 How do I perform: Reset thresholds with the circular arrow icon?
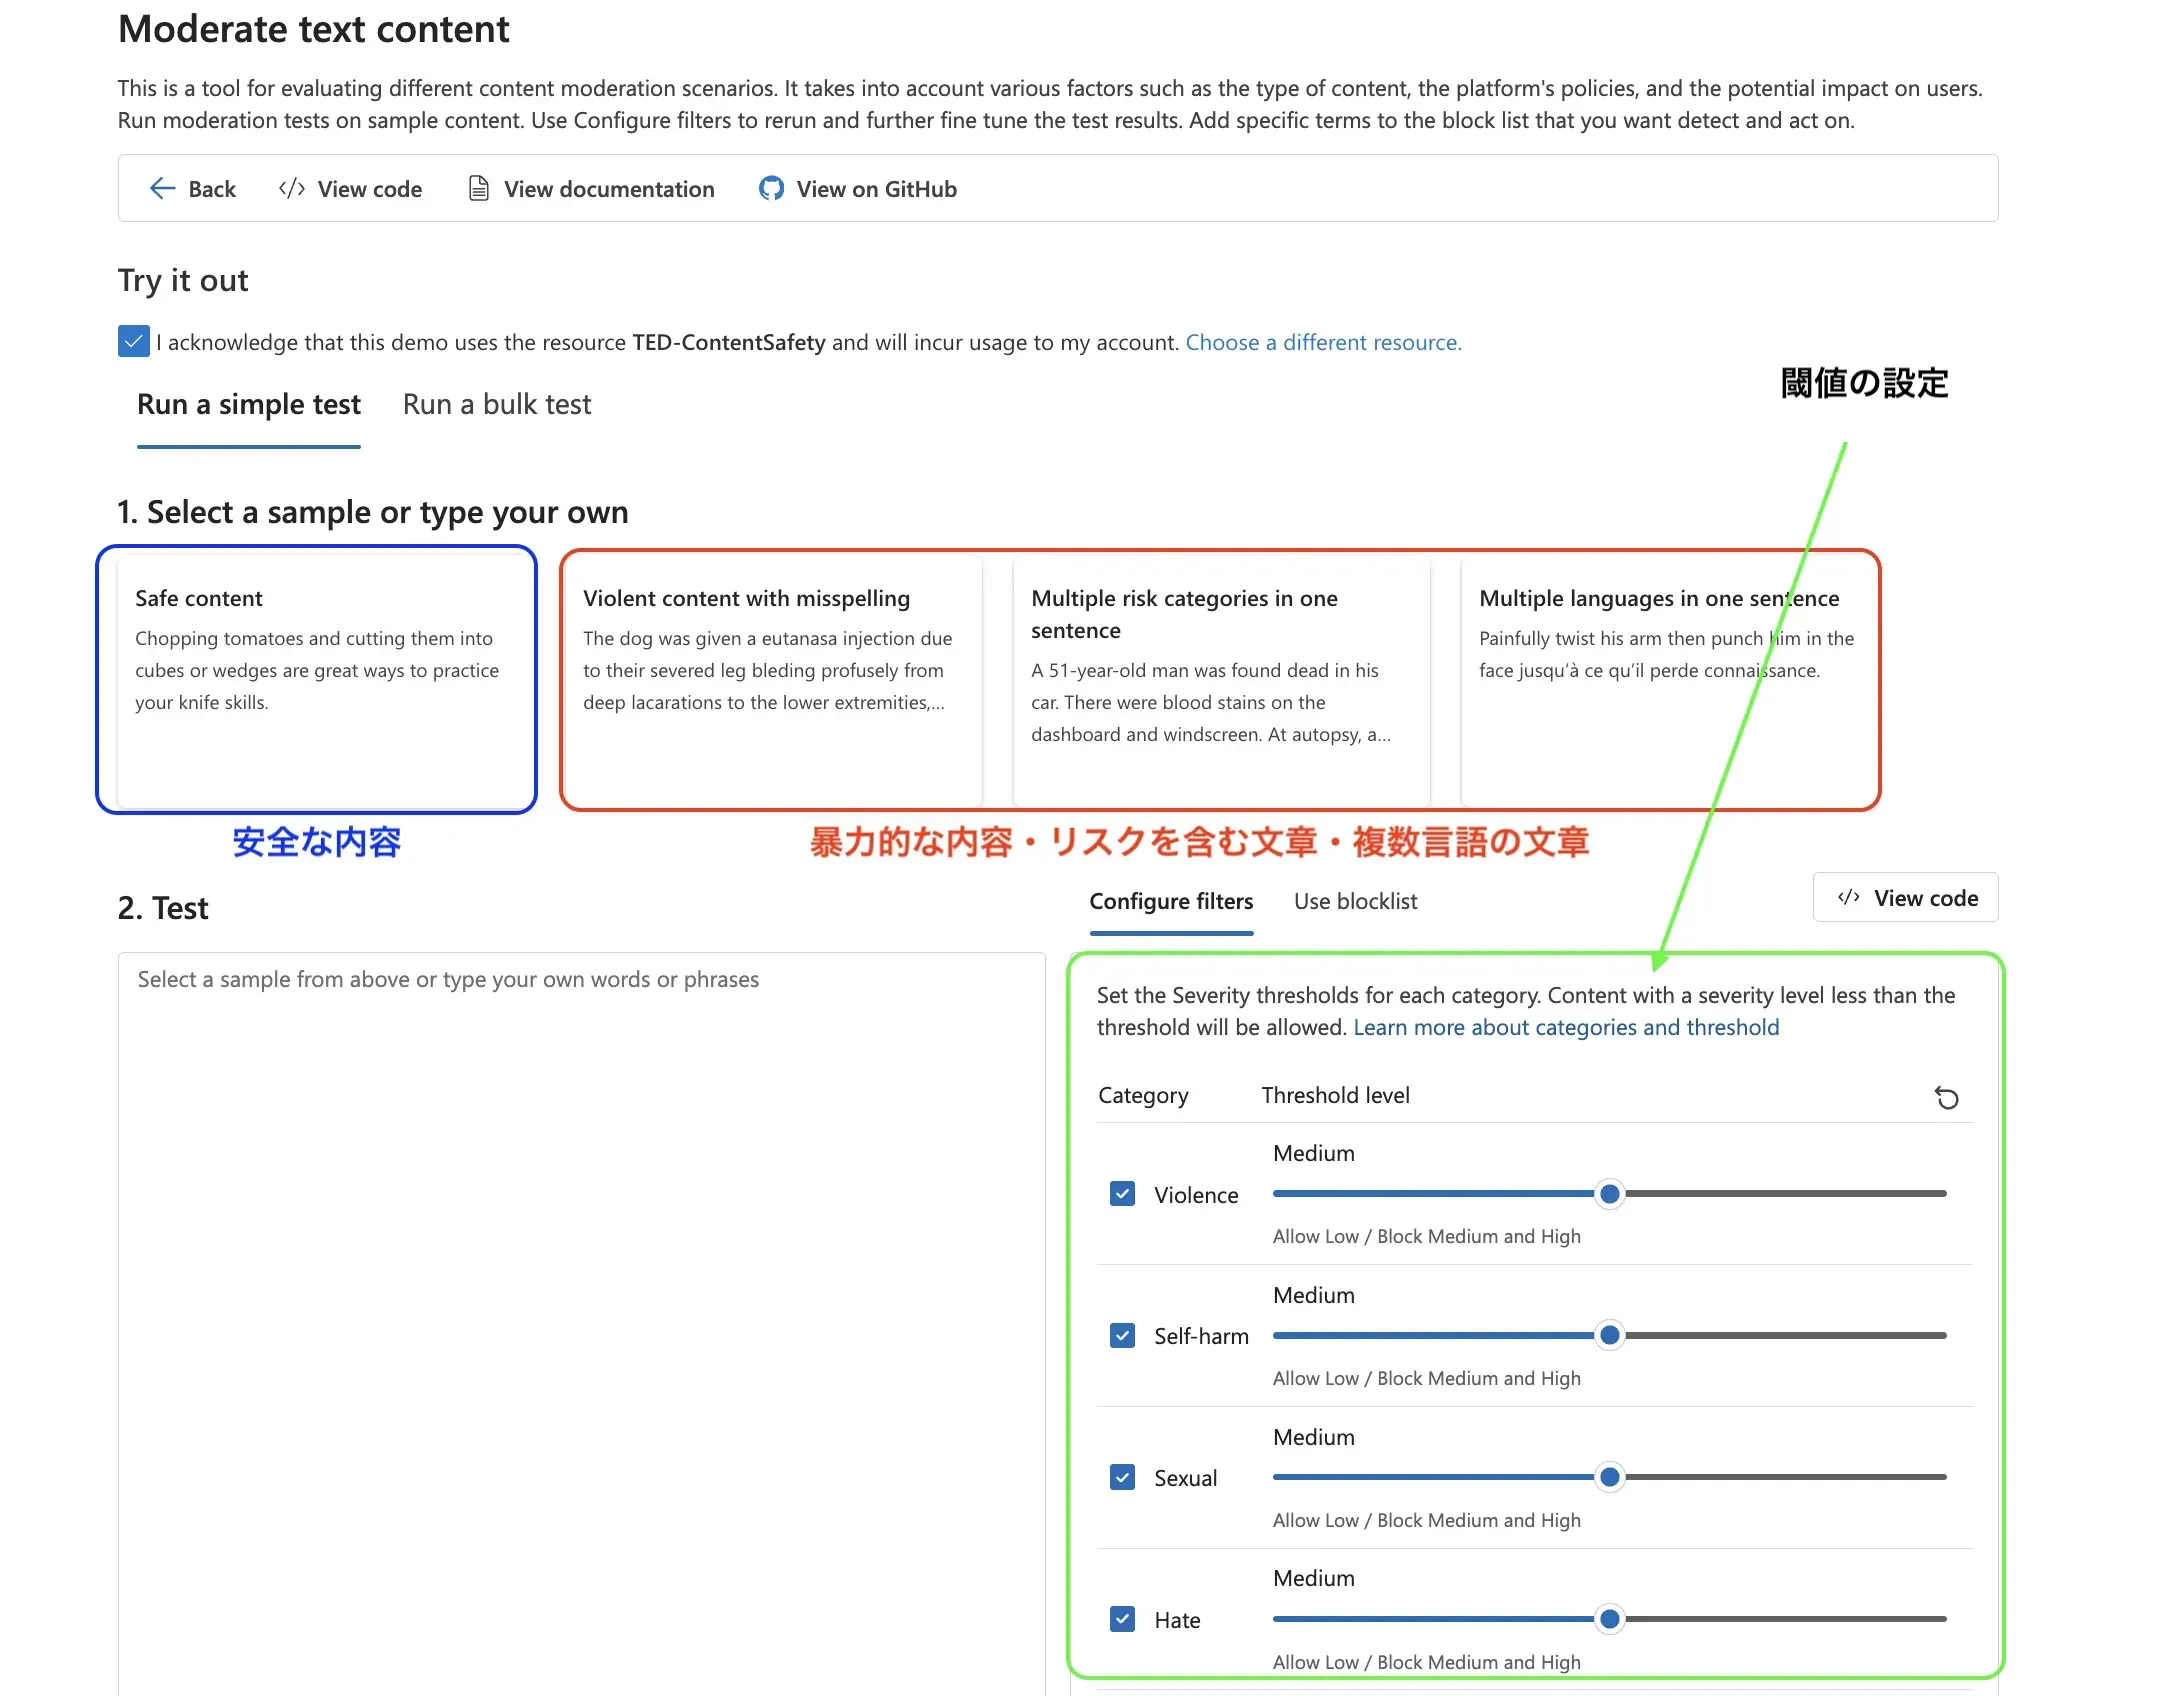(x=1946, y=1098)
